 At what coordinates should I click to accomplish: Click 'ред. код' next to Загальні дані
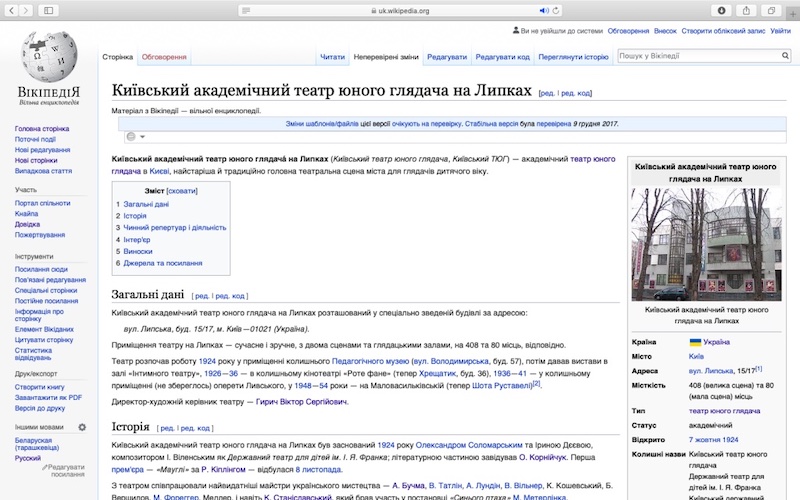click(230, 296)
